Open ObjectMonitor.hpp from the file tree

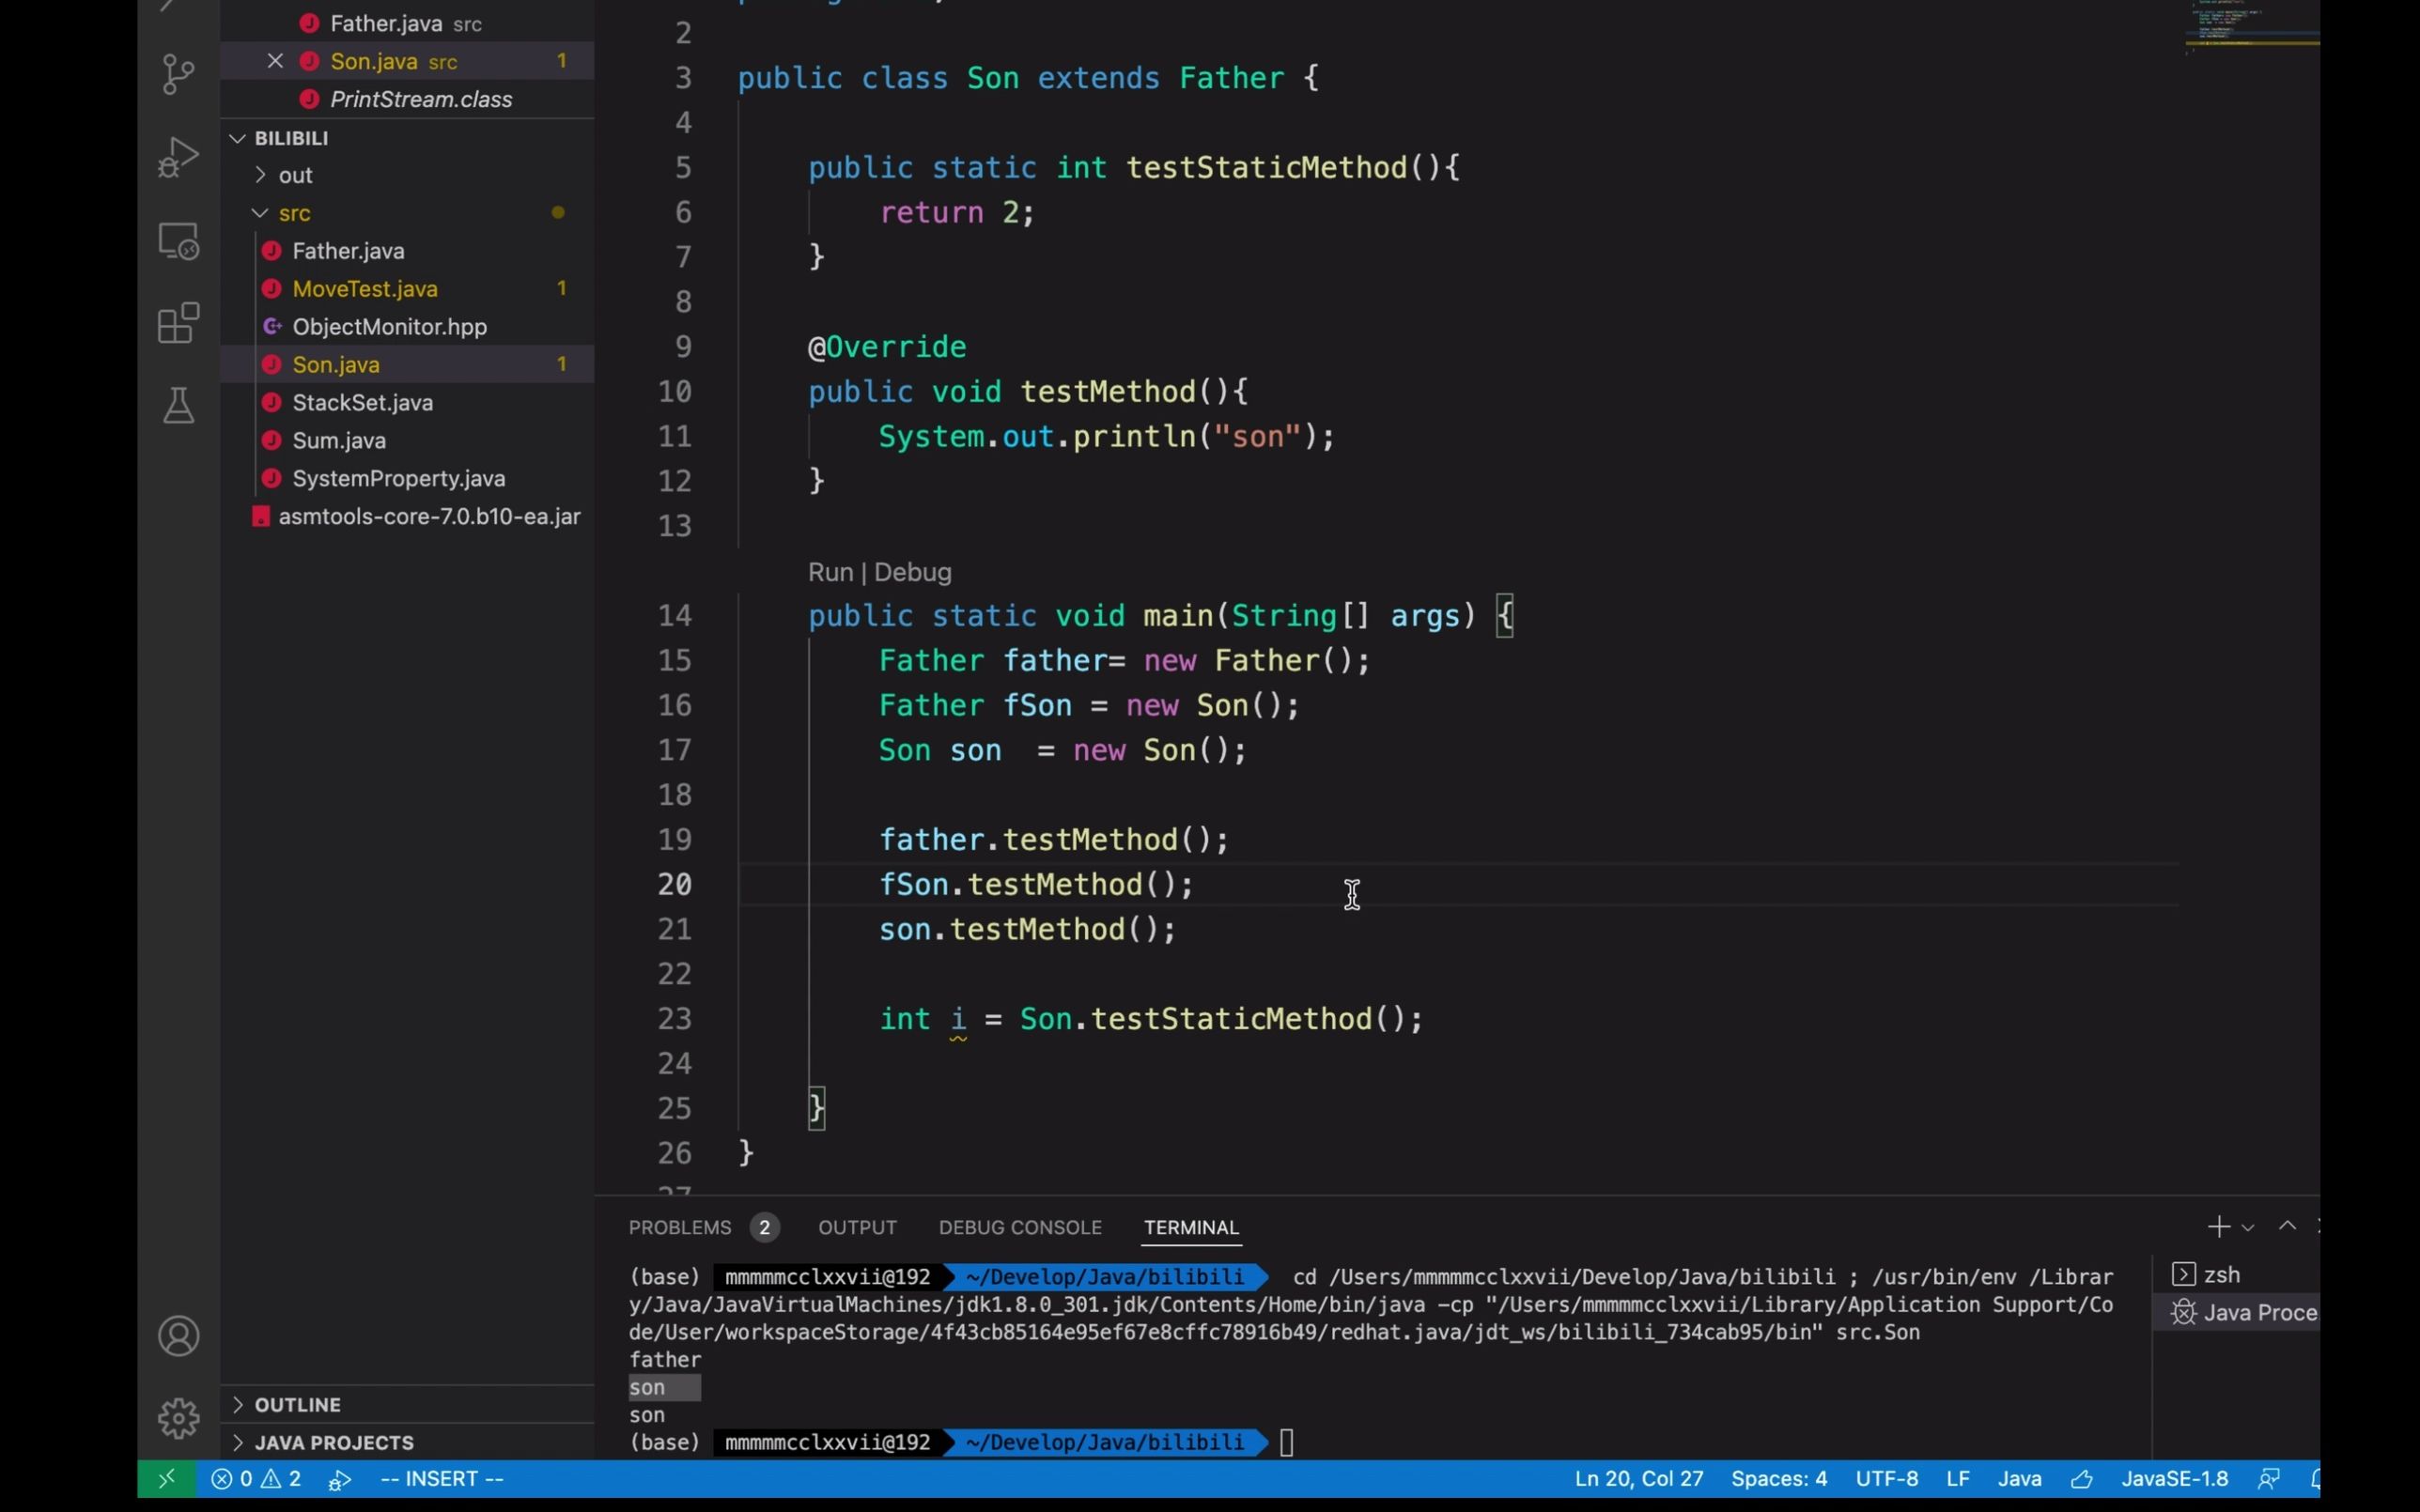click(407, 327)
